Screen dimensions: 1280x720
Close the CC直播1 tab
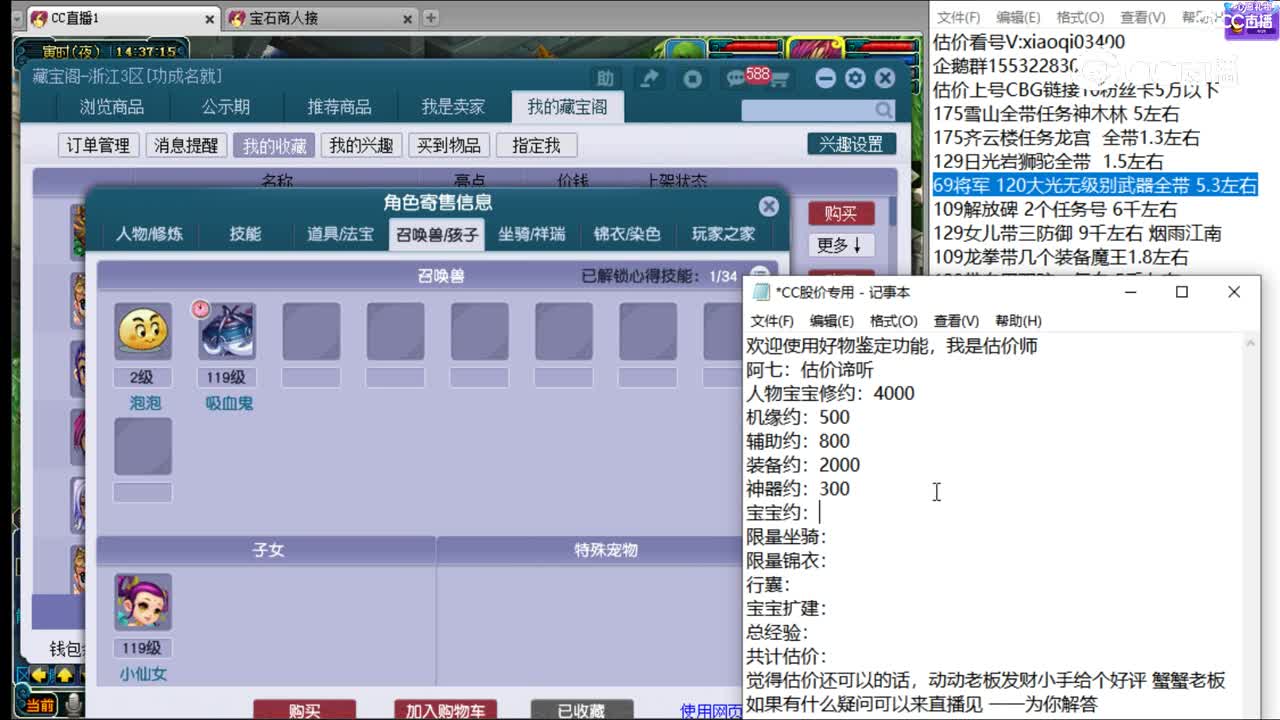coord(210,18)
